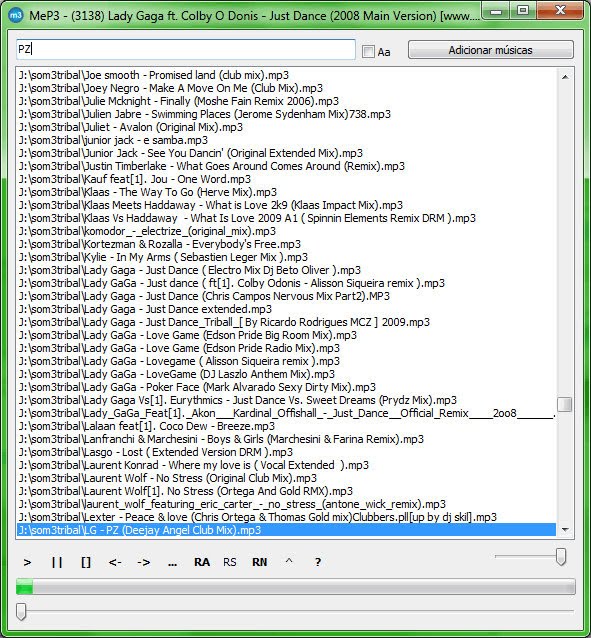Toggle the RS mode
591x638 pixels.
pyautogui.click(x=230, y=562)
